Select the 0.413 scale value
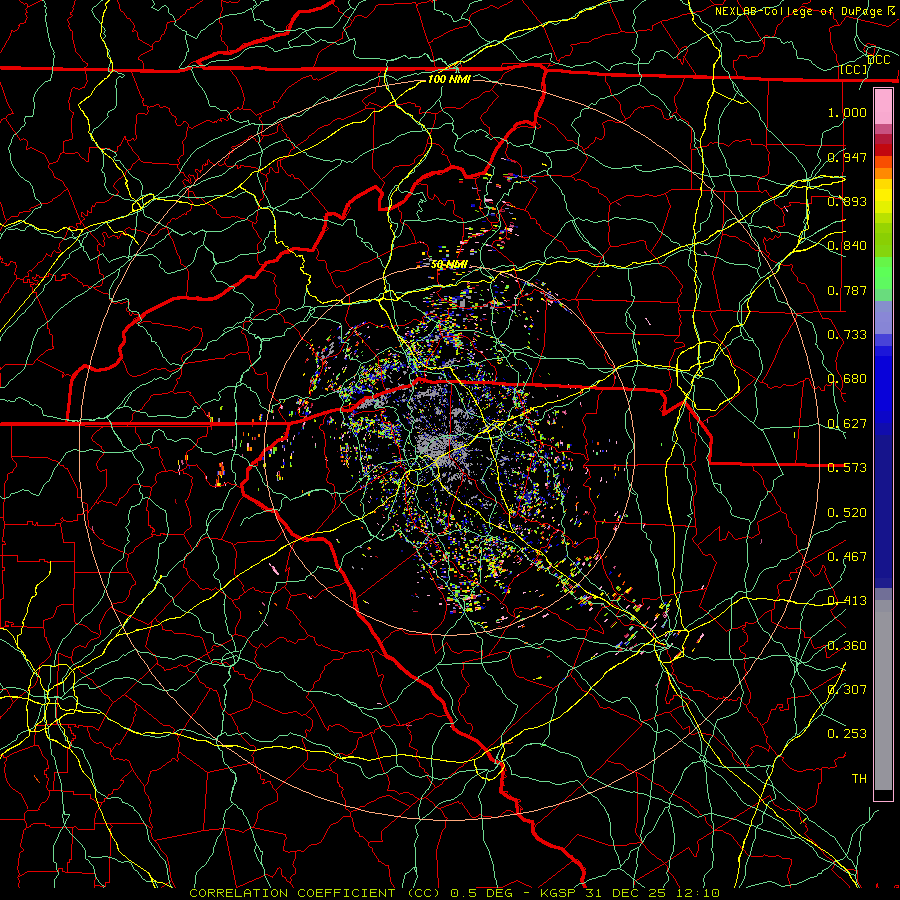 (847, 601)
